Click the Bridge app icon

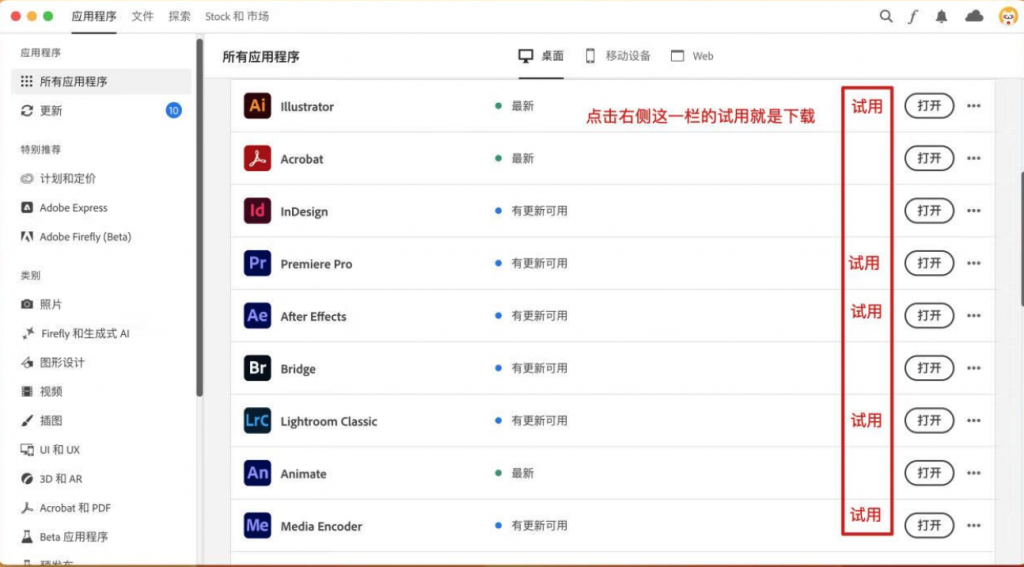coord(257,368)
